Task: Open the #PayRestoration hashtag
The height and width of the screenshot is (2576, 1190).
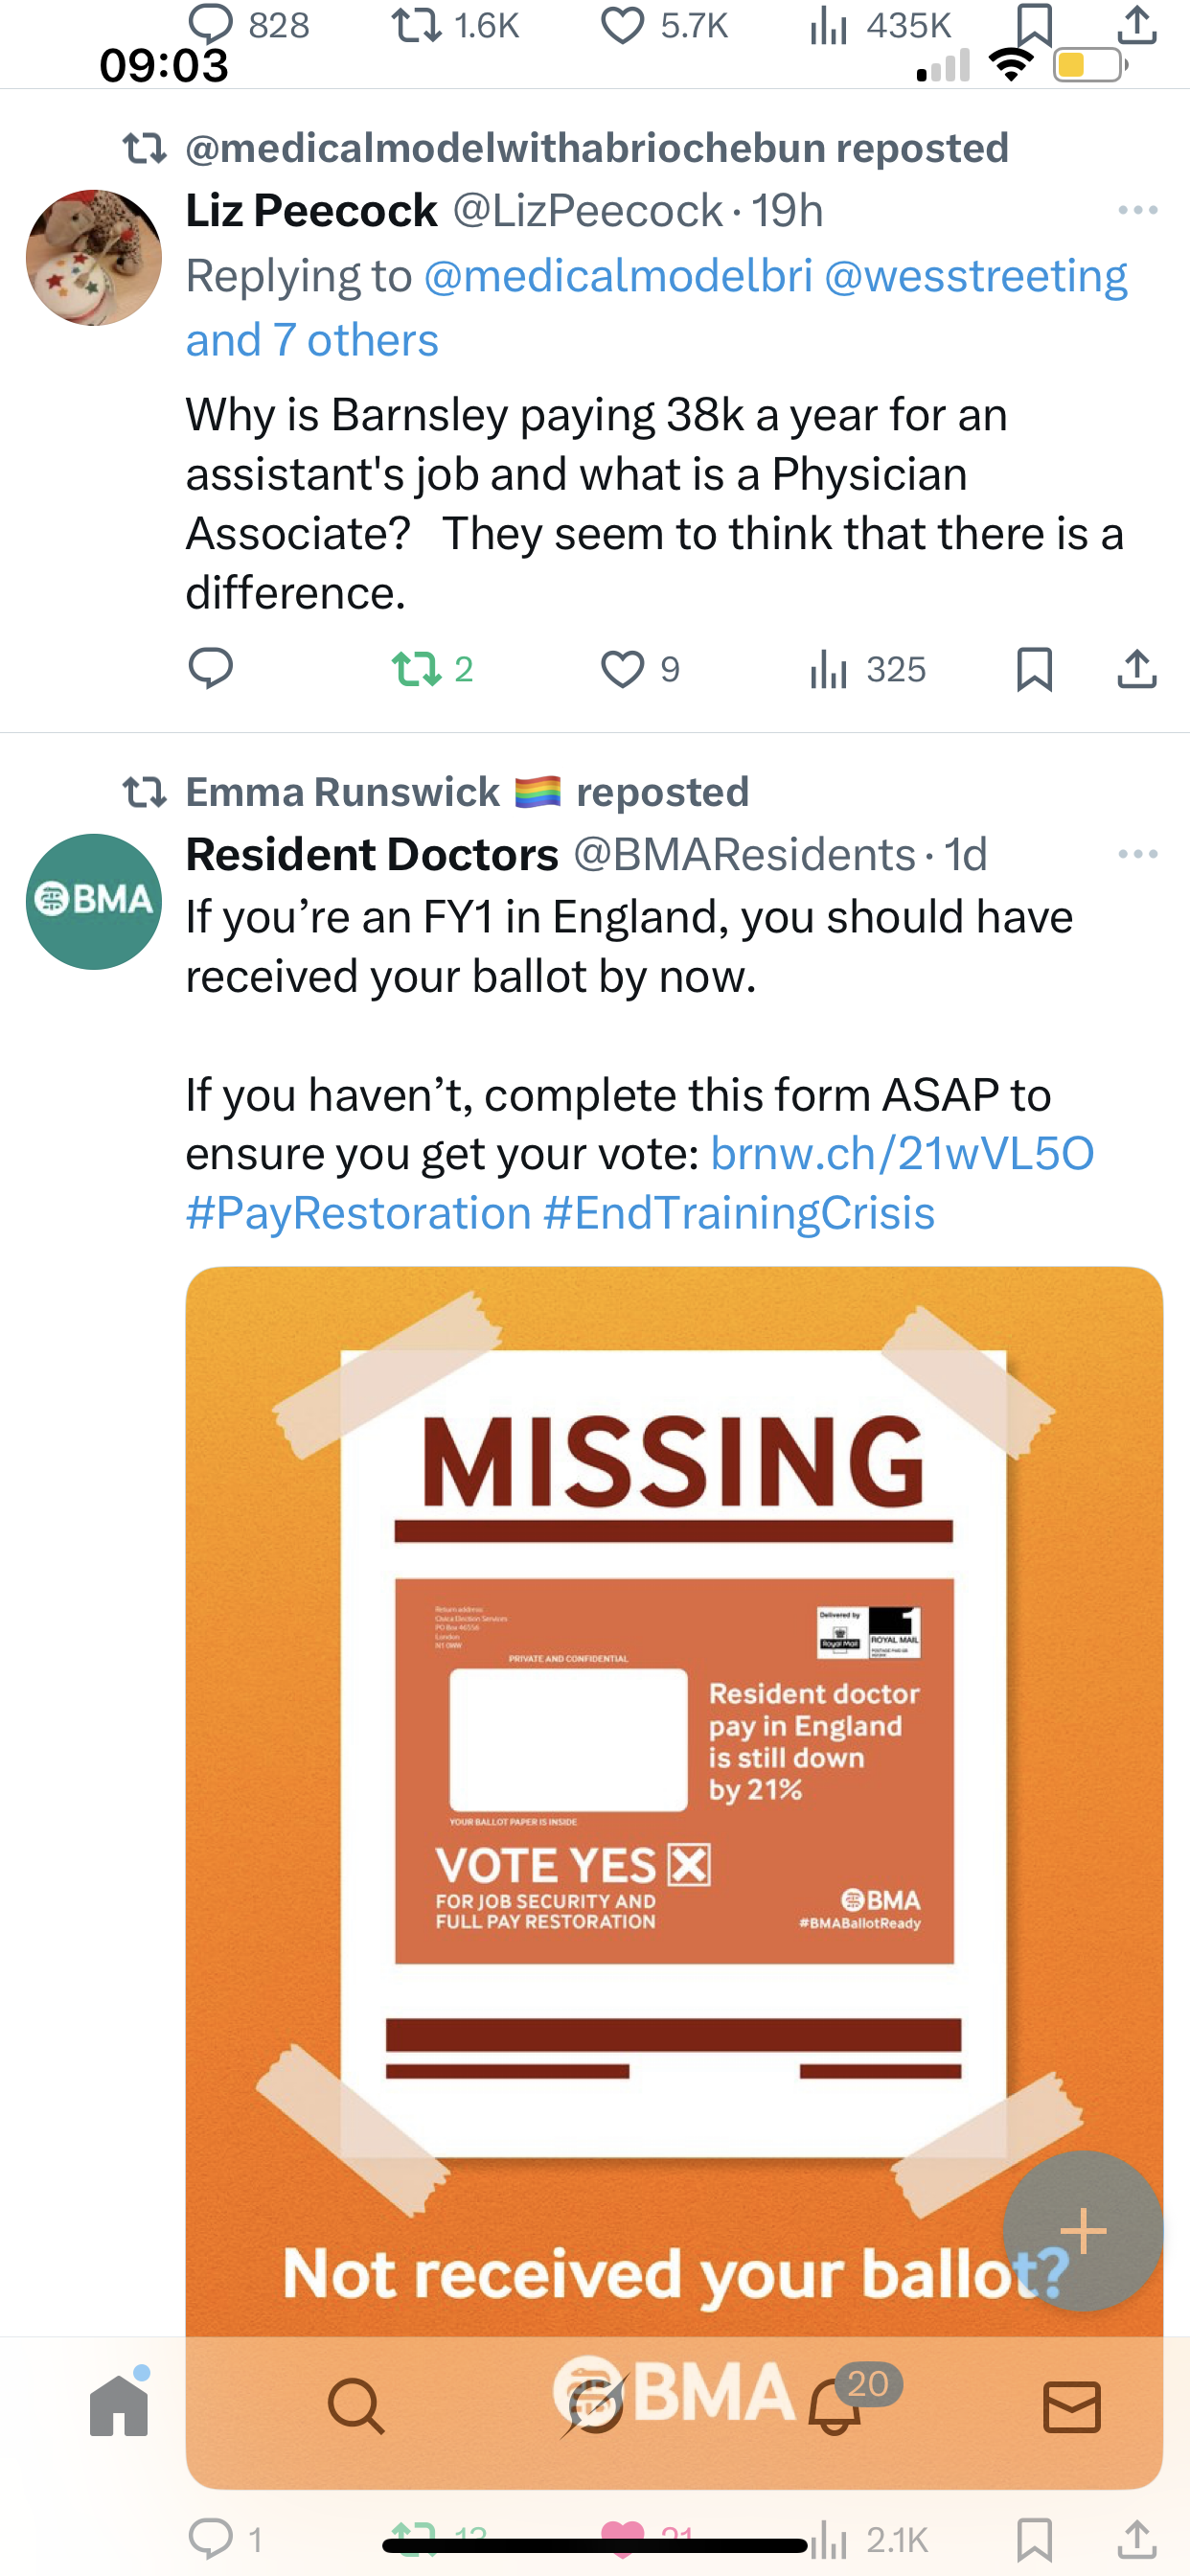Action: point(358,1213)
